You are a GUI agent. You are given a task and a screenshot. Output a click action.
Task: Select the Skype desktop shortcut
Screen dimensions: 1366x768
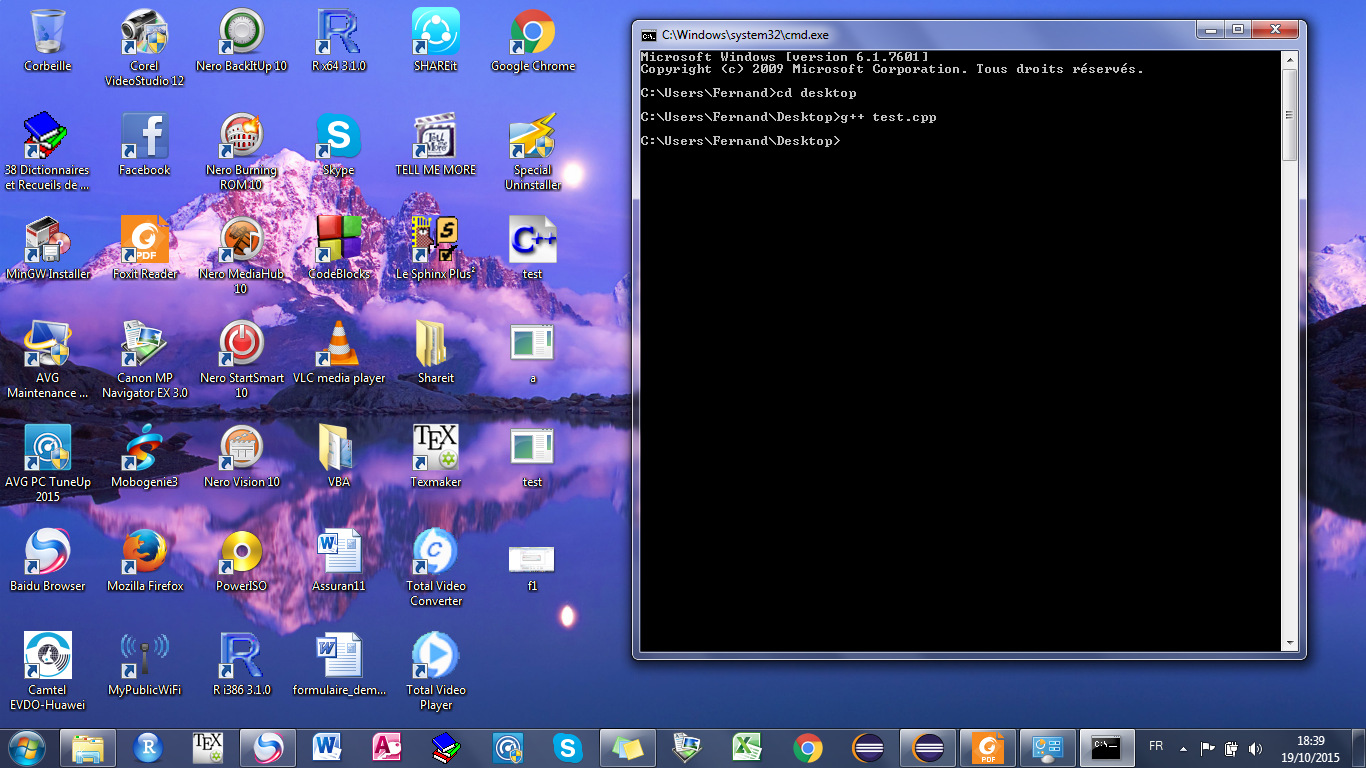[x=339, y=144]
